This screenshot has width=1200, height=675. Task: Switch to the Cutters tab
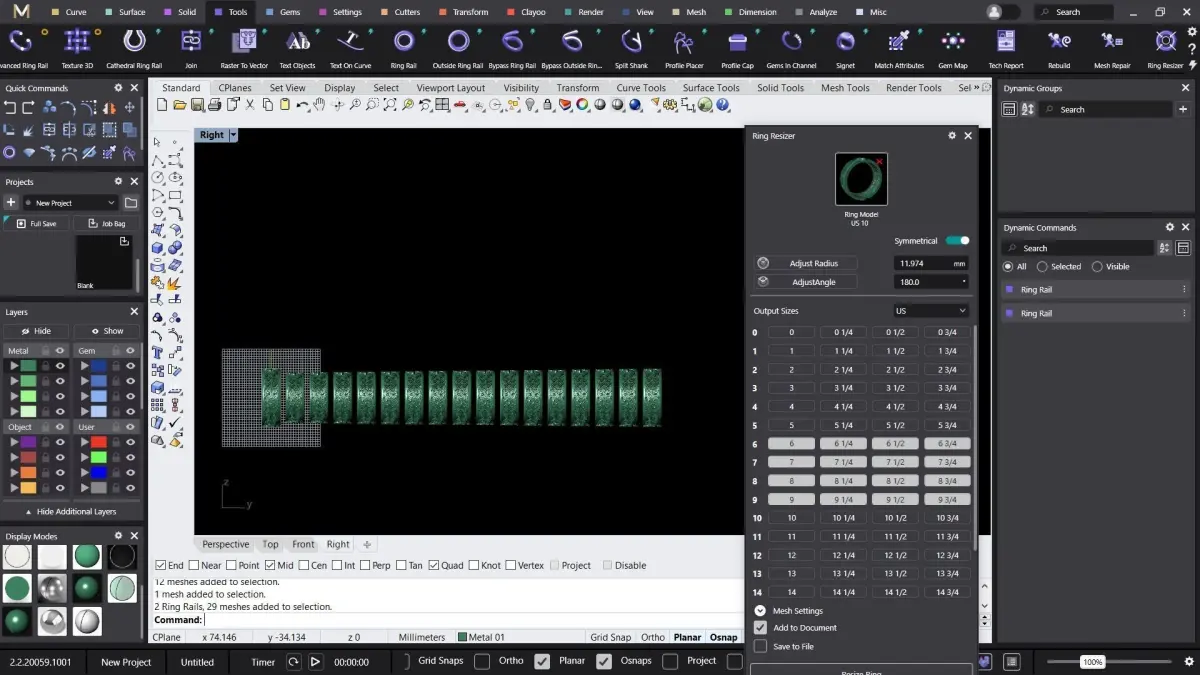[400, 12]
